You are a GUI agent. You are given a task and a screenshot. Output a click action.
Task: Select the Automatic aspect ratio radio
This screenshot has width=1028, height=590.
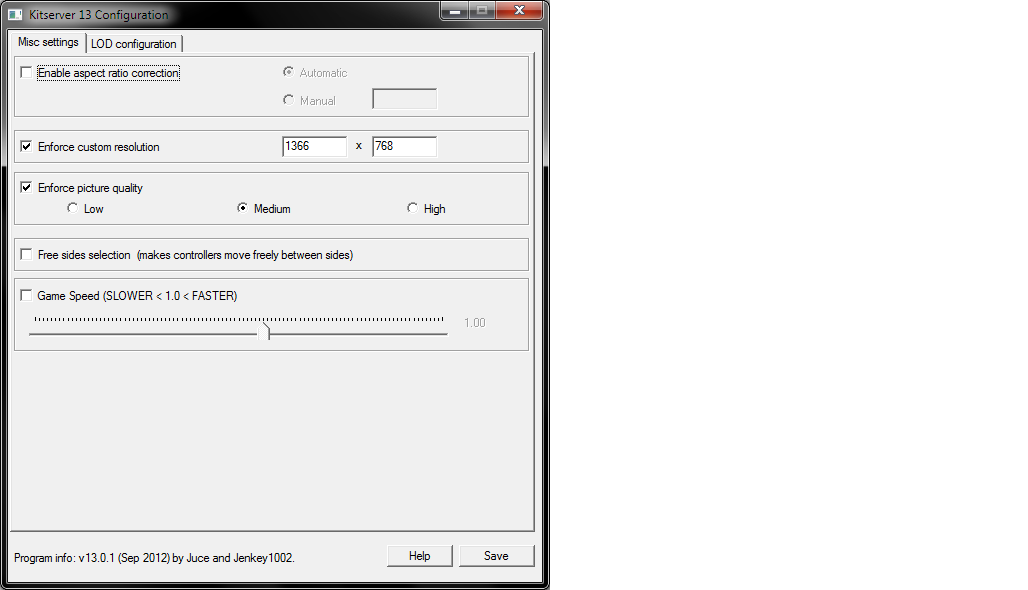(288, 71)
